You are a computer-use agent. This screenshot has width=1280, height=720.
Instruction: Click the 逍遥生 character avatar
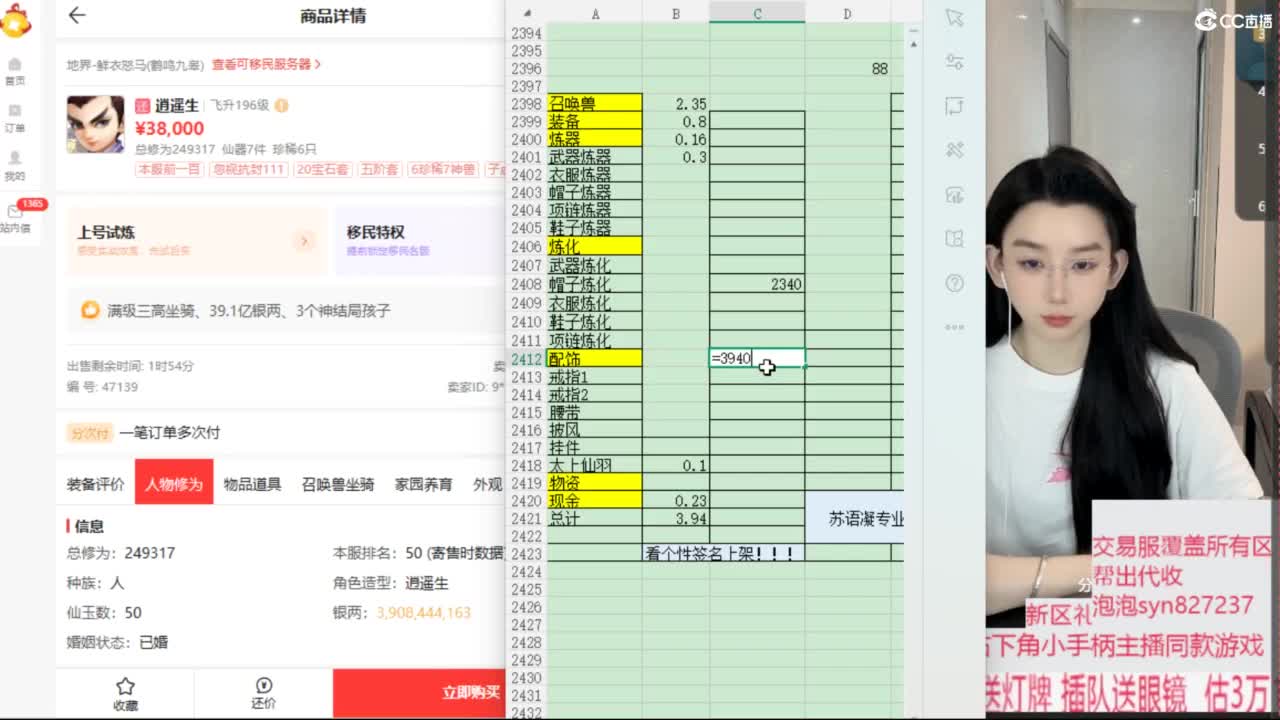(x=96, y=124)
